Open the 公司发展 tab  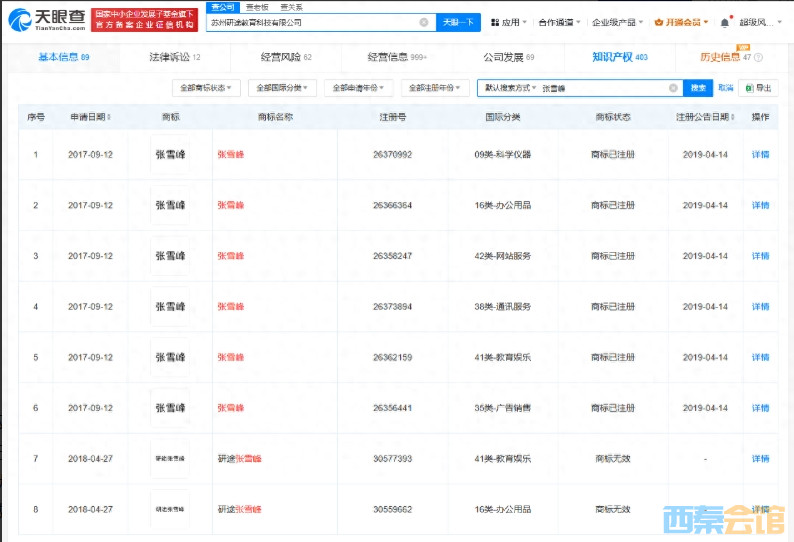click(508, 57)
